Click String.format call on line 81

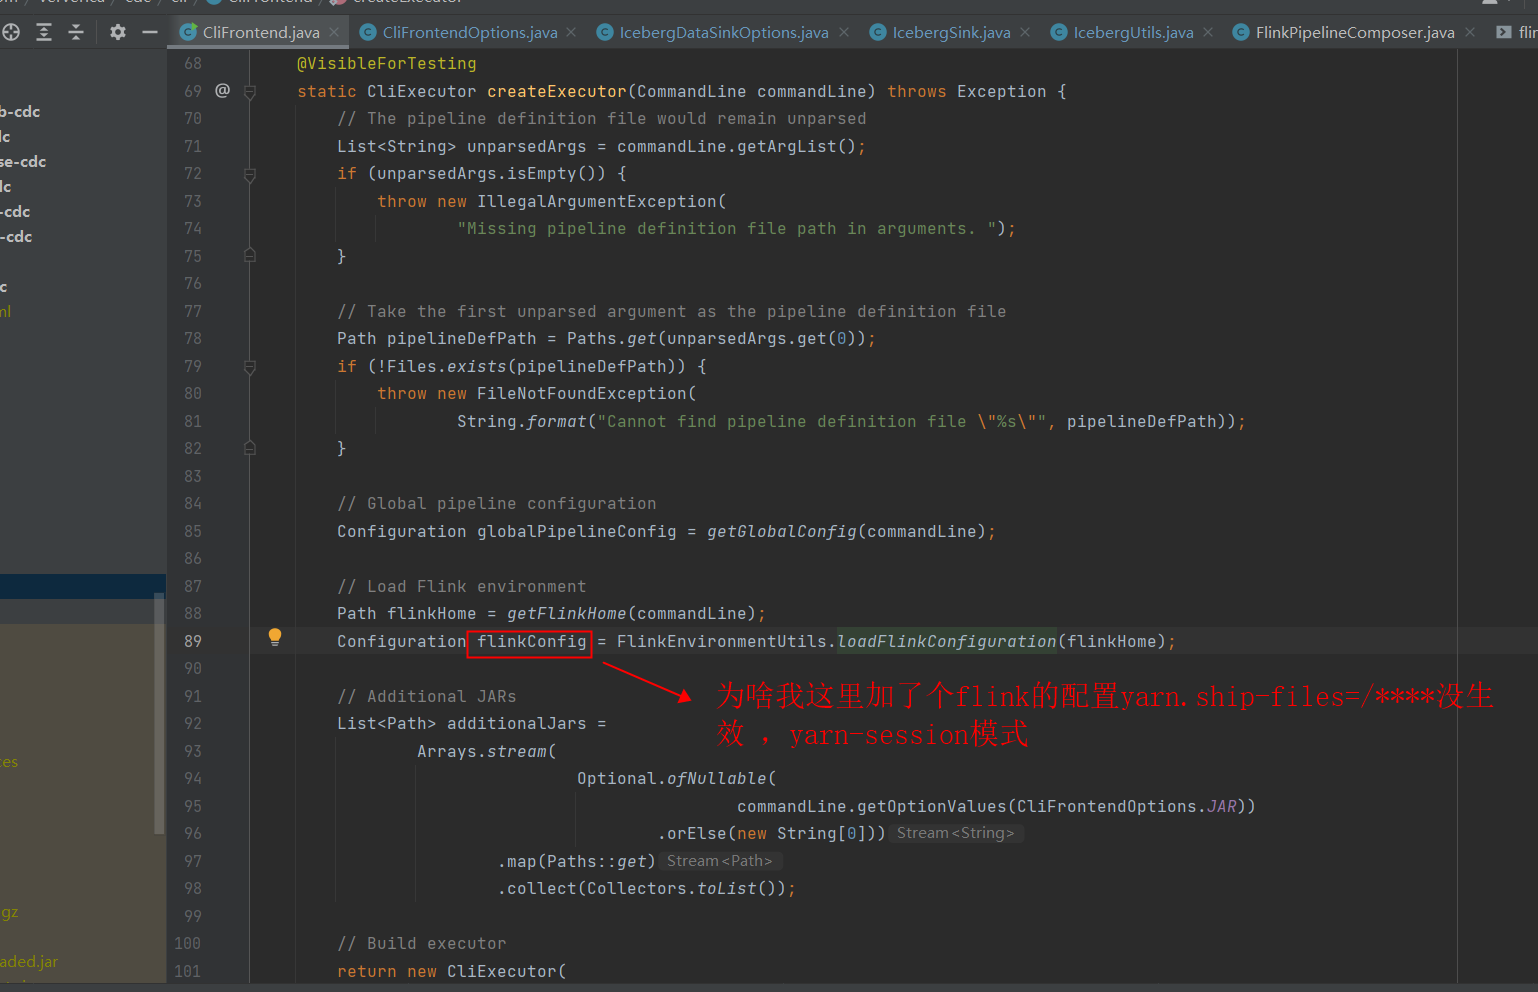(x=522, y=421)
